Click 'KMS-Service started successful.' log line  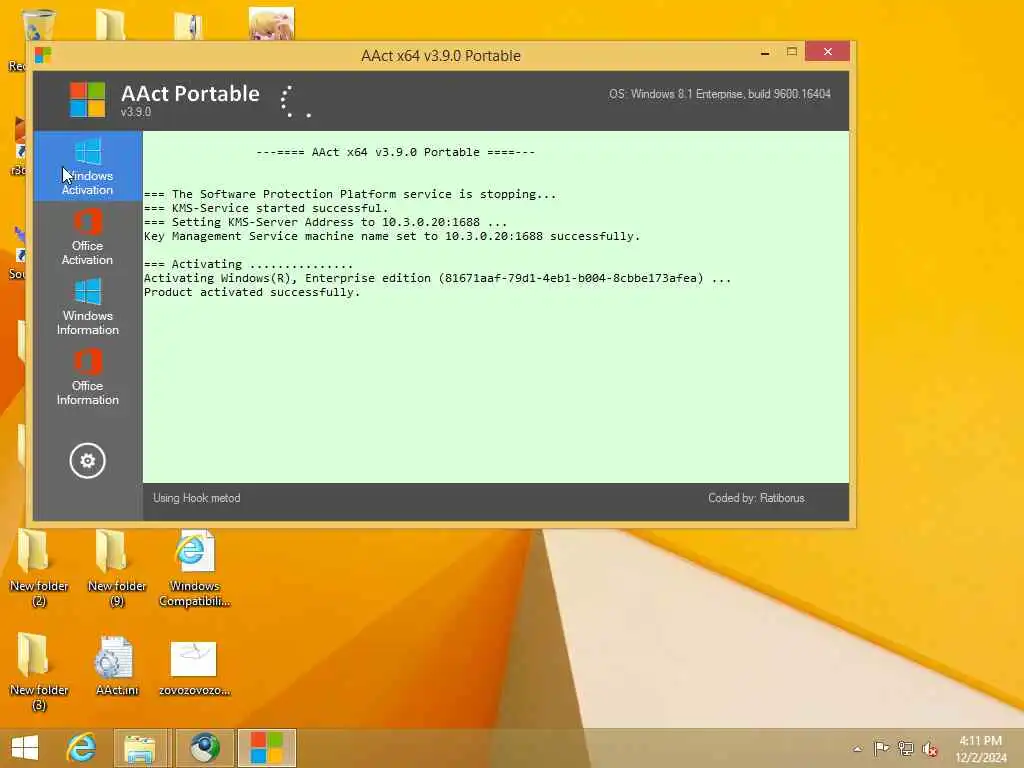coord(266,208)
